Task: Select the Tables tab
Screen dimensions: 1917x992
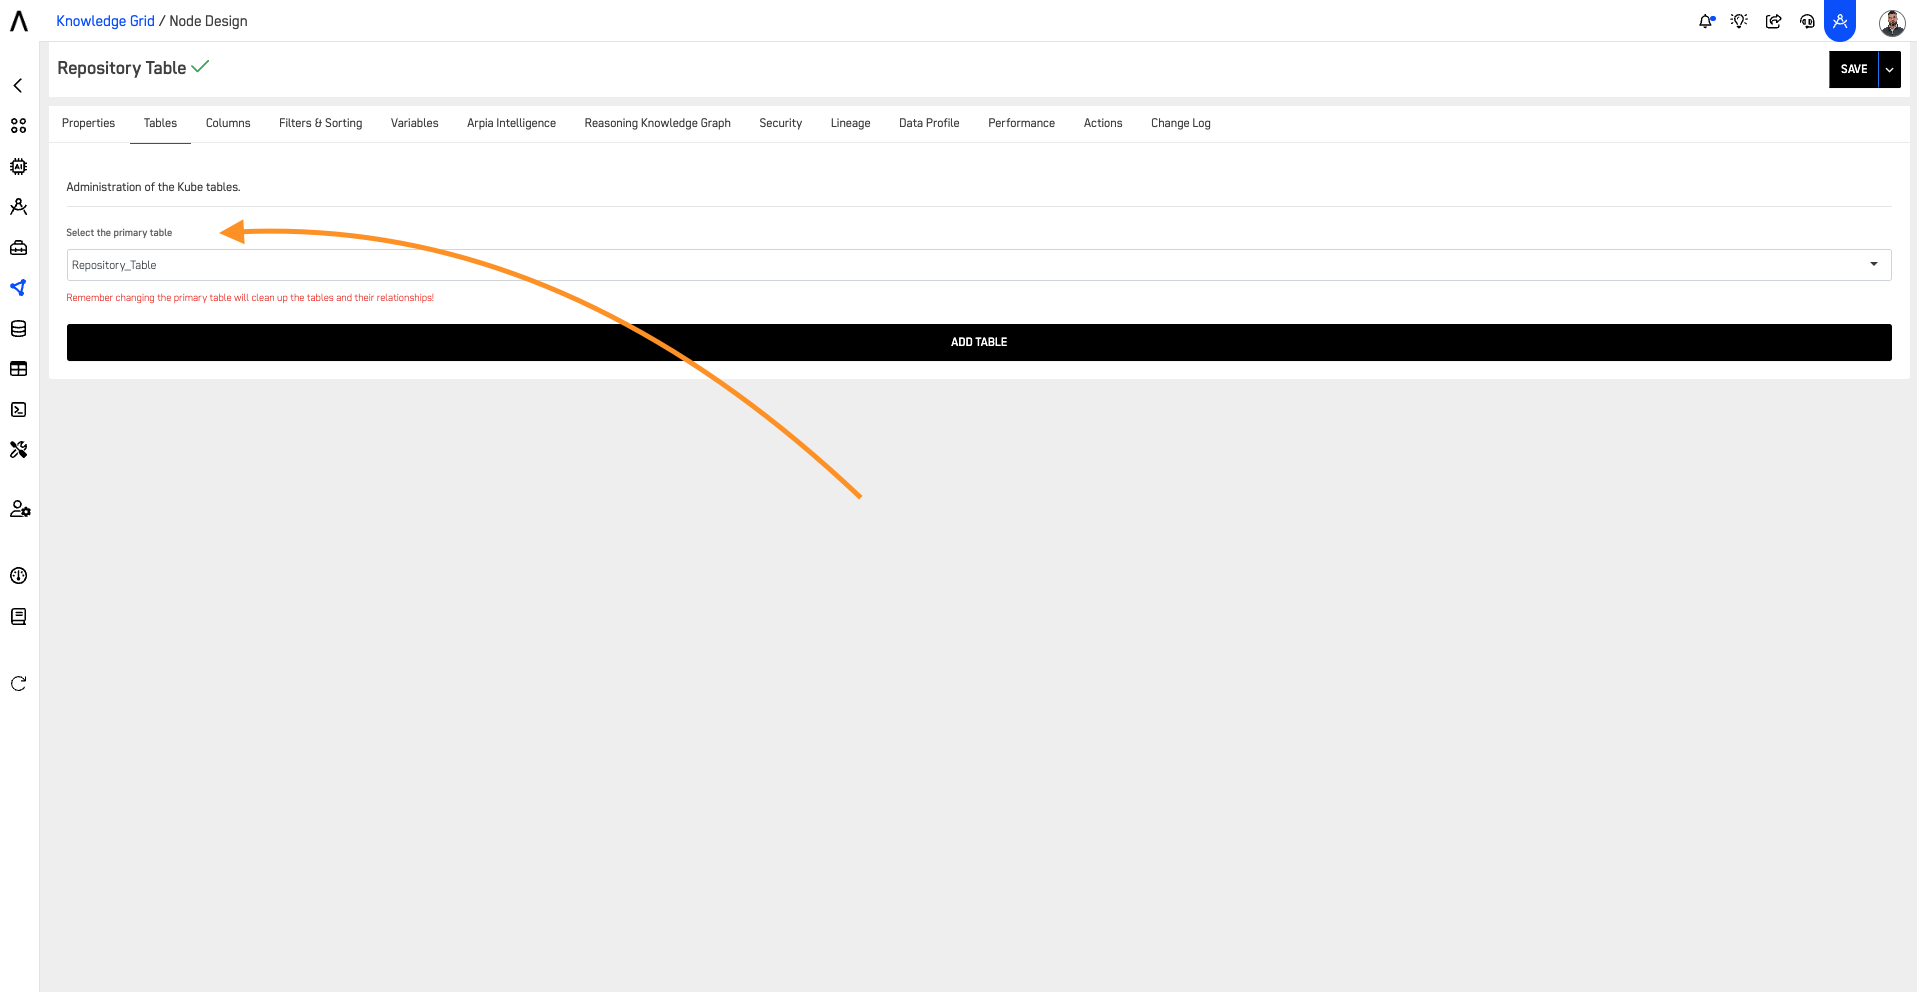Action: [160, 123]
